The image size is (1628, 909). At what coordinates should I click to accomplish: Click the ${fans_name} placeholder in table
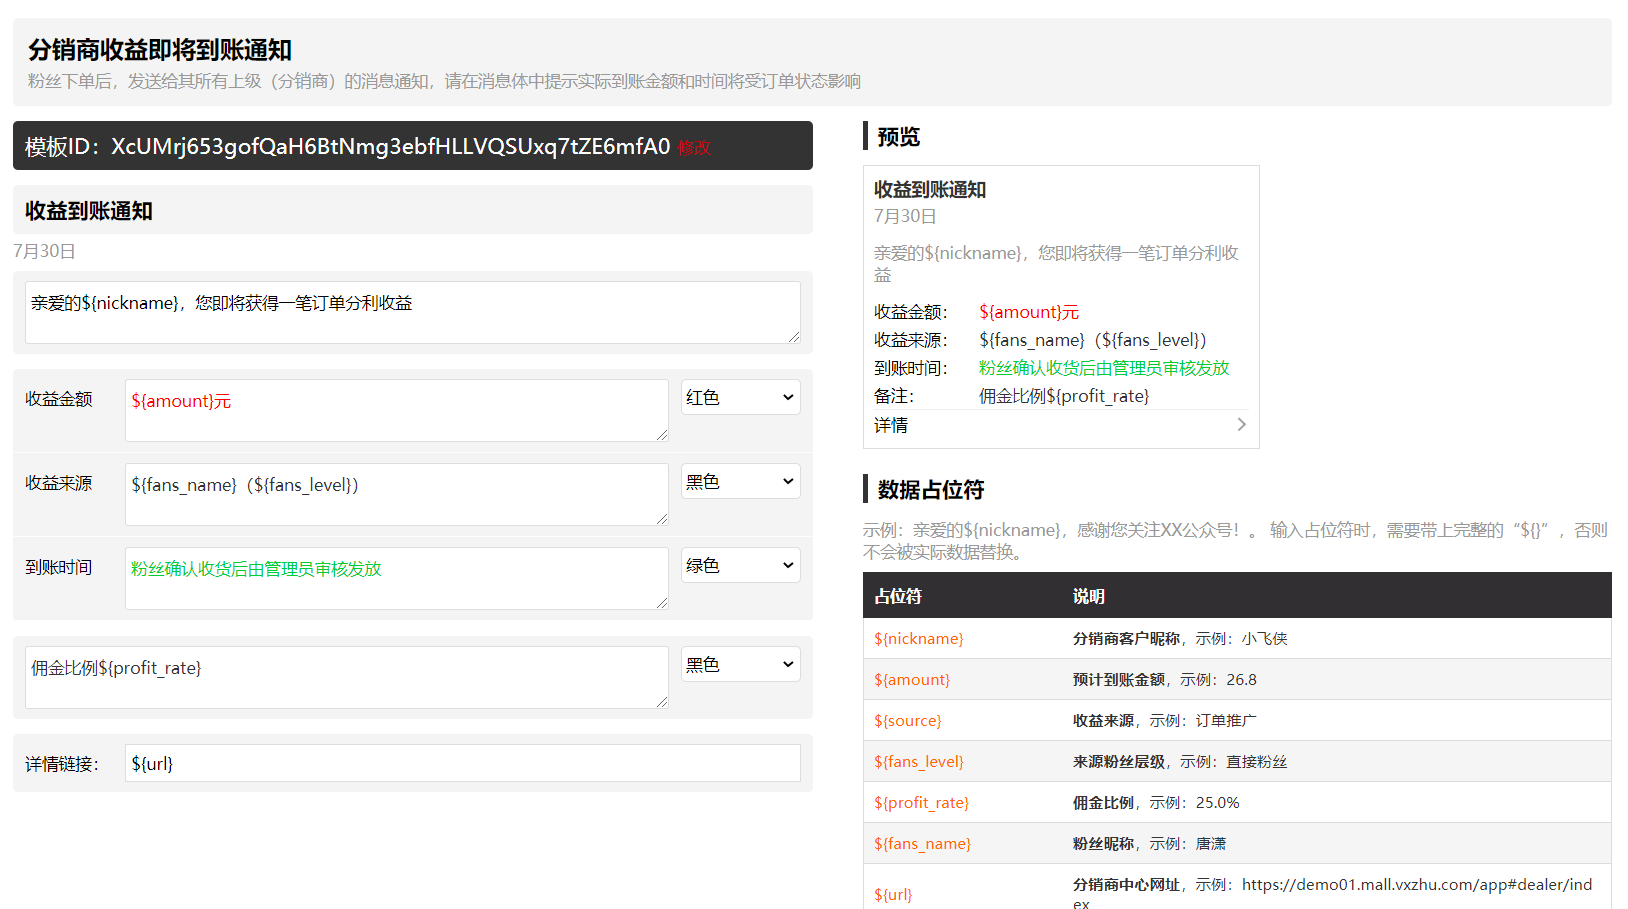click(922, 844)
